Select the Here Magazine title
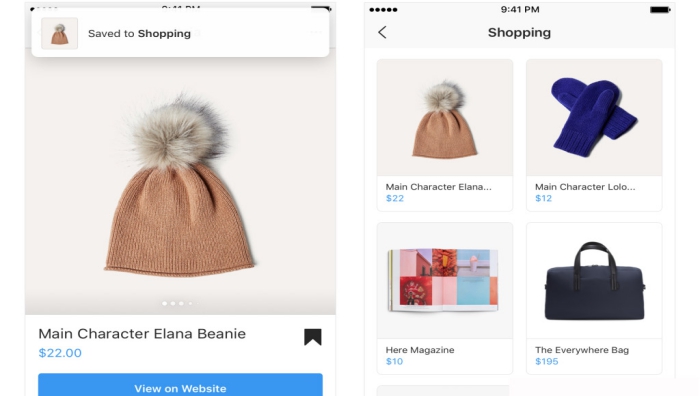The height and width of the screenshot is (396, 700). 420,350
